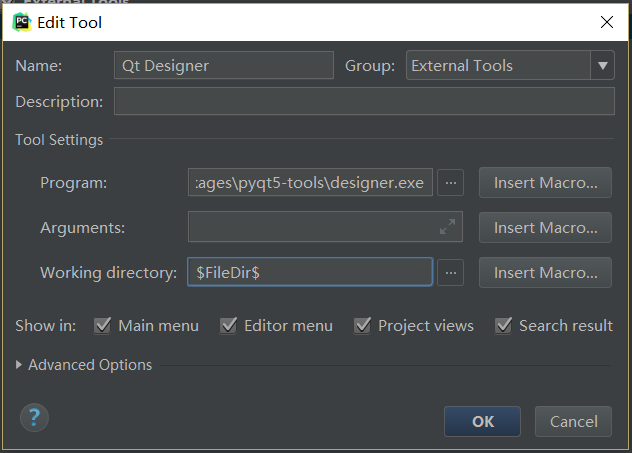Click Insert Macro for Arguments

(545, 227)
